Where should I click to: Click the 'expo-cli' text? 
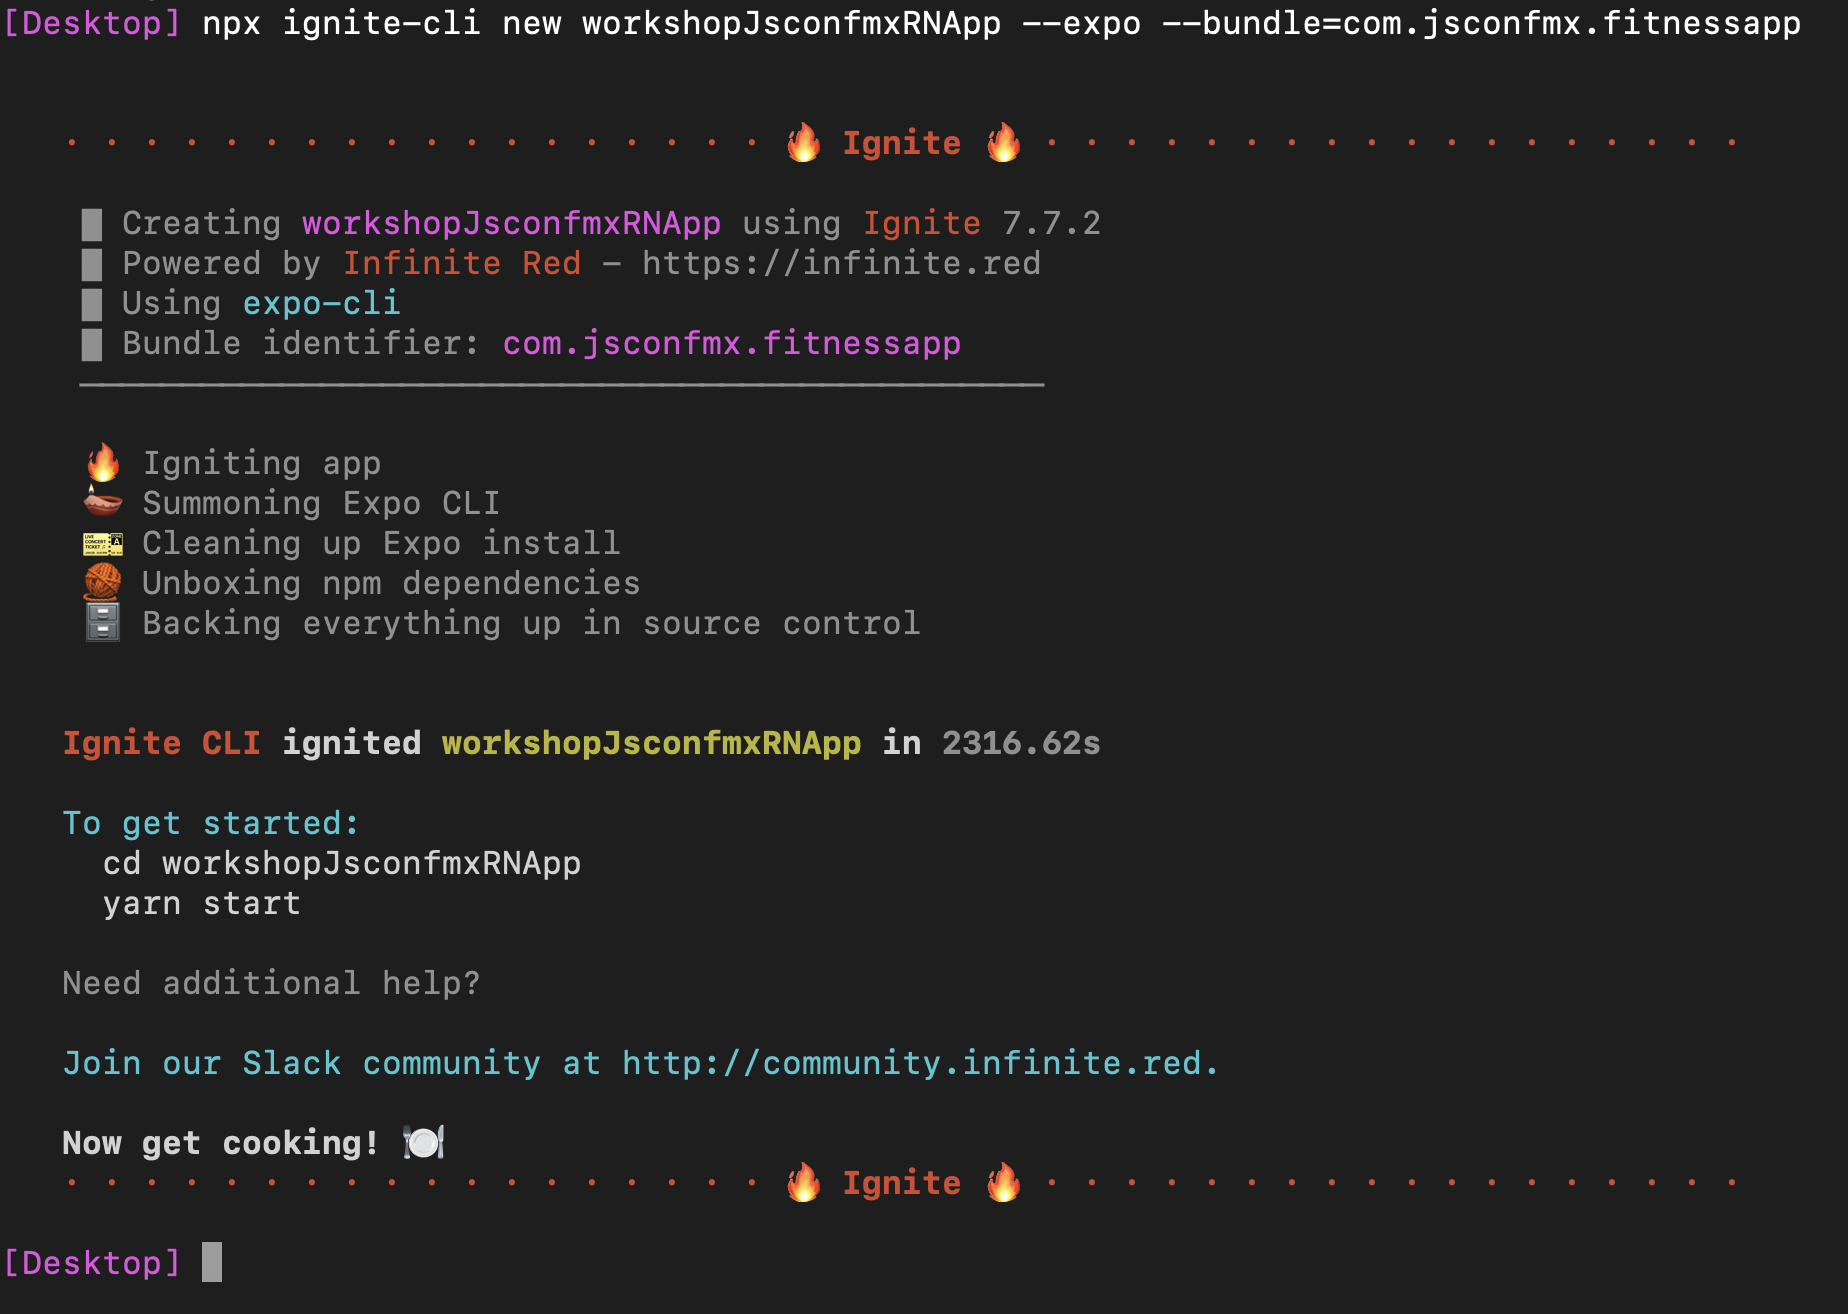coord(322,303)
